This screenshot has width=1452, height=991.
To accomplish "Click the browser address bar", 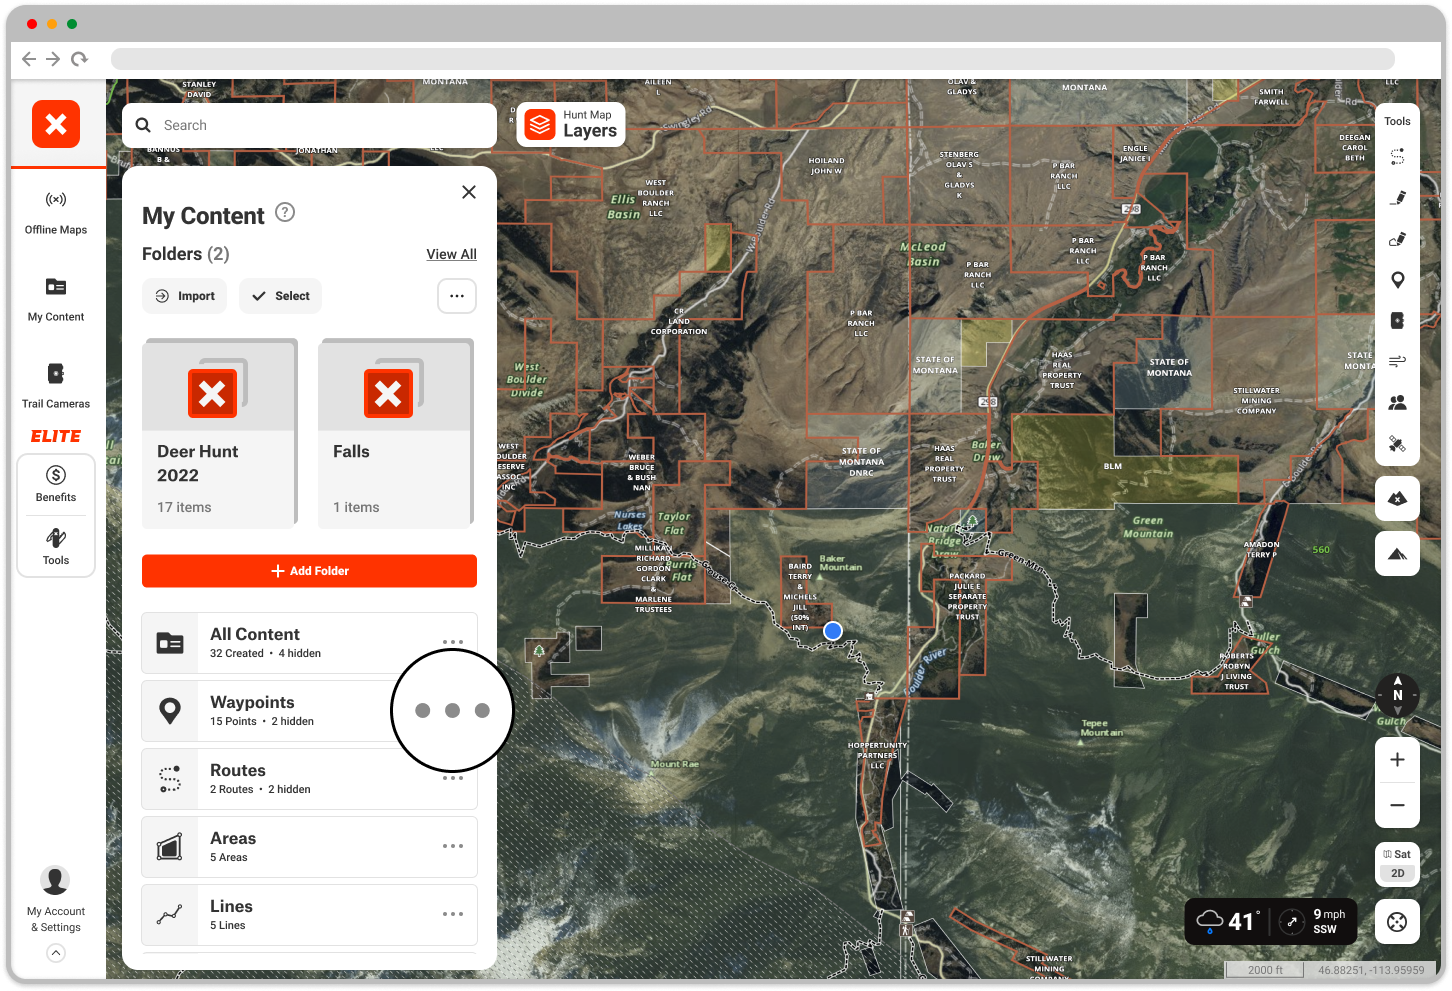I will click(752, 59).
